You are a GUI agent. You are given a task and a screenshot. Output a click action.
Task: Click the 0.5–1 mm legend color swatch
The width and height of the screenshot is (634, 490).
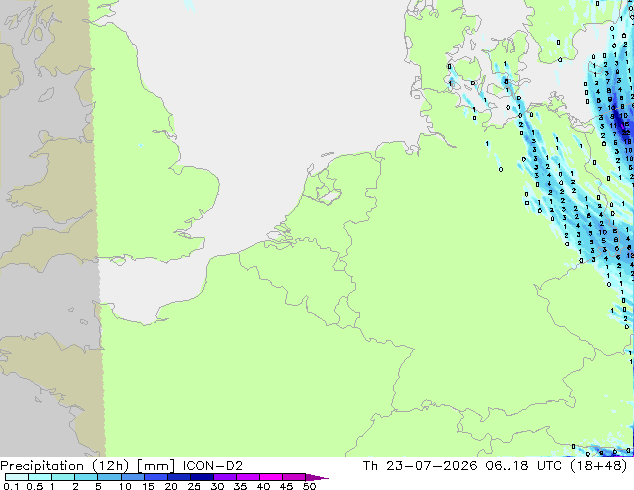tap(40, 477)
